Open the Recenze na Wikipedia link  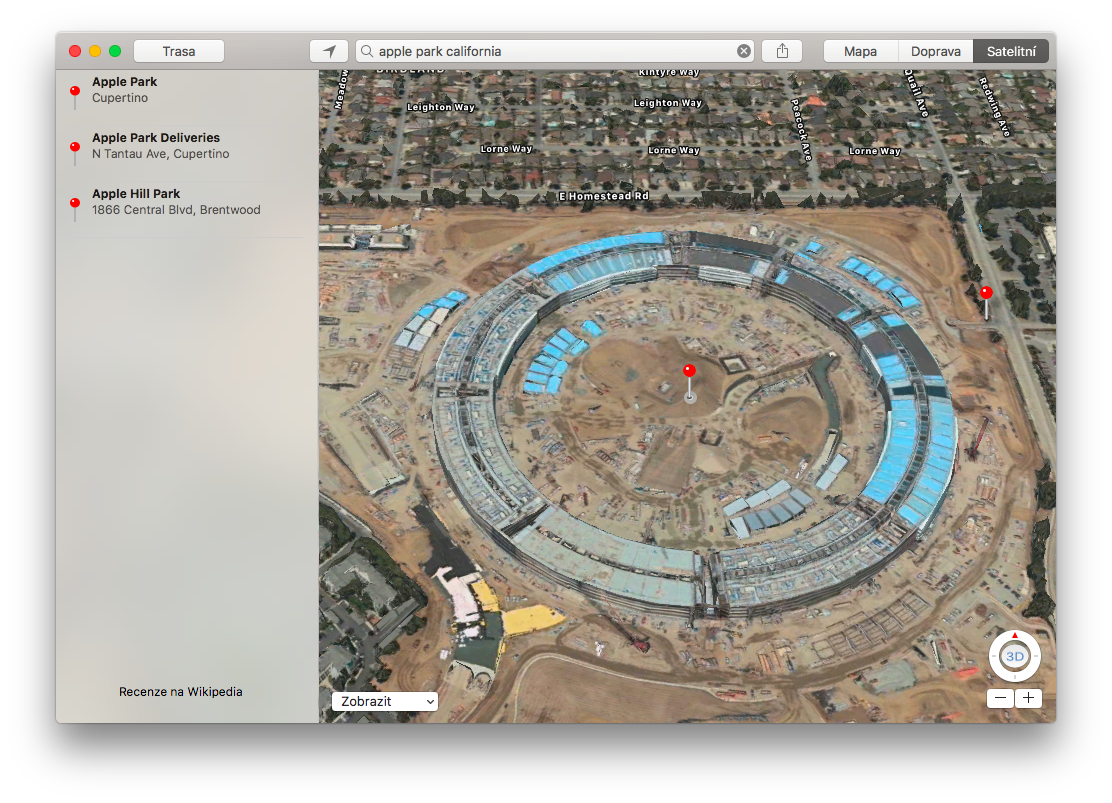181,692
